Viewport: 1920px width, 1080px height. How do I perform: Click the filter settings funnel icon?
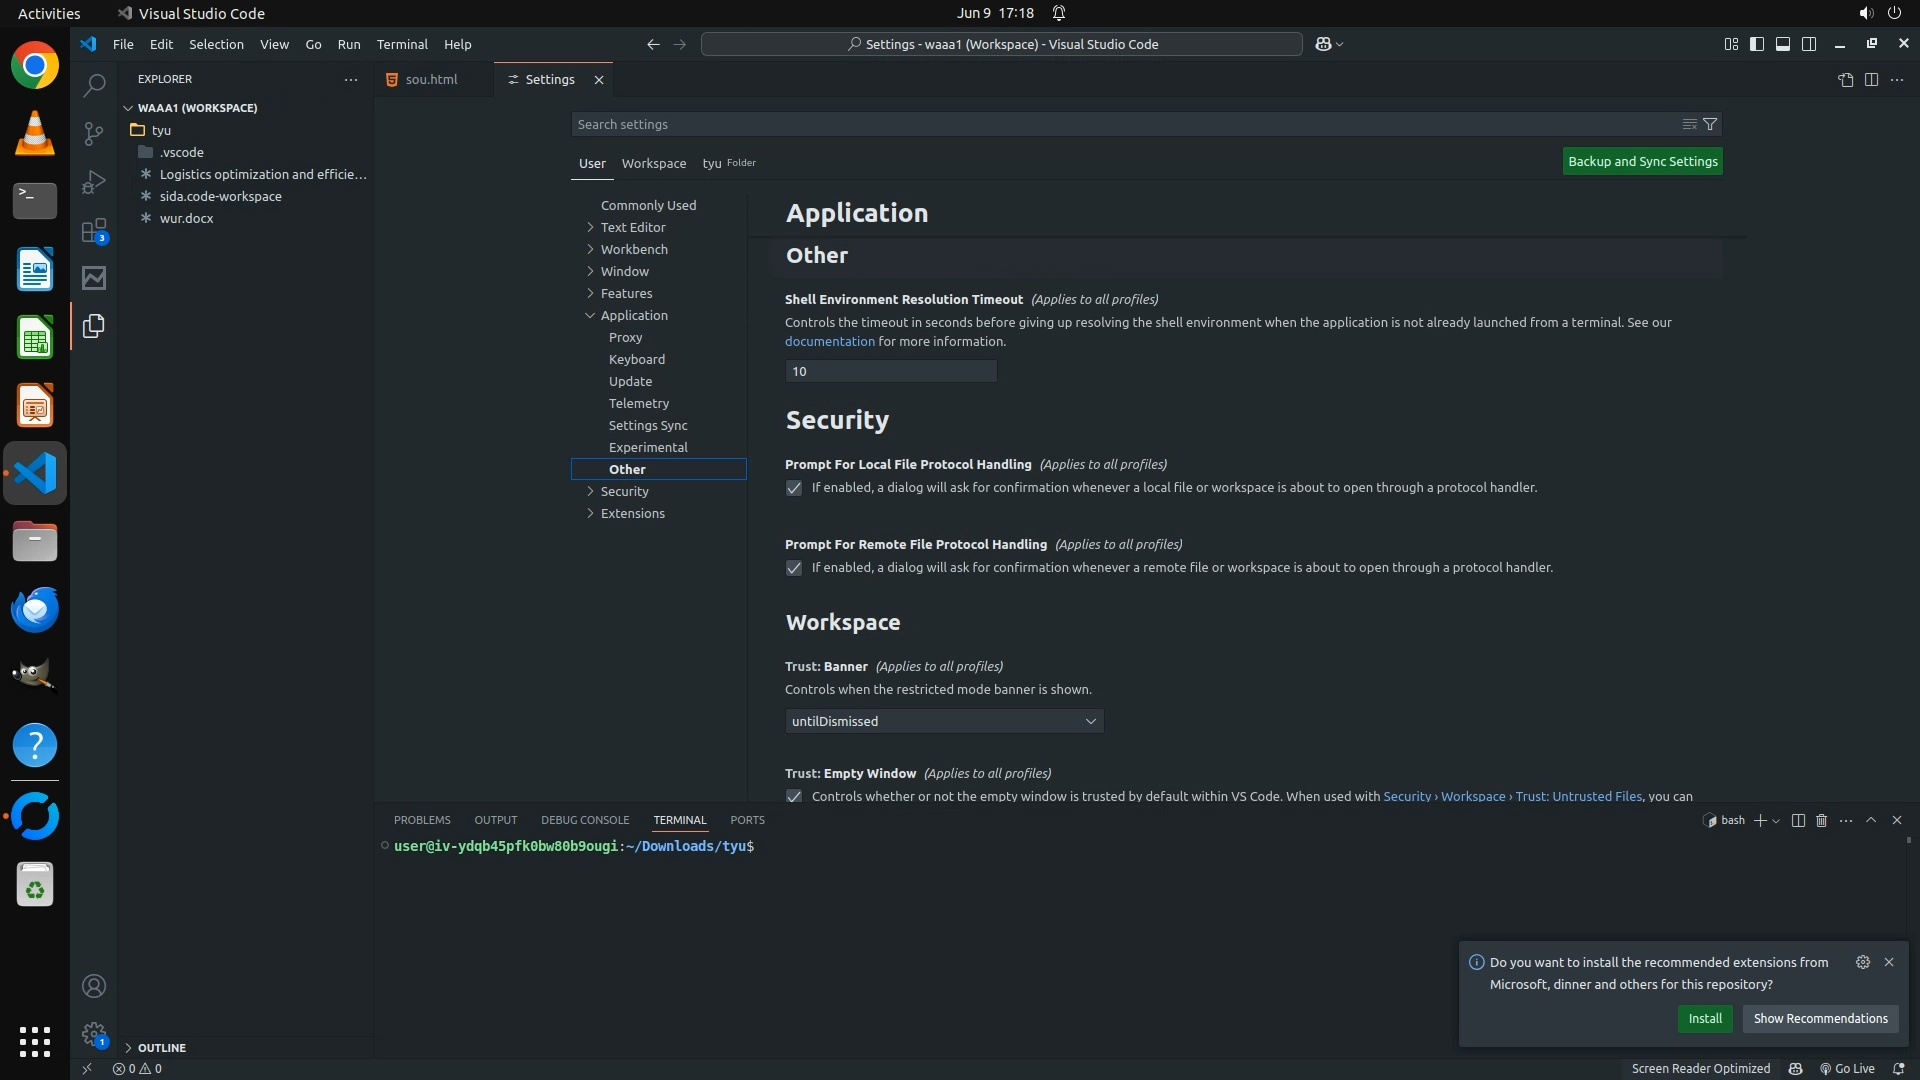1710,124
